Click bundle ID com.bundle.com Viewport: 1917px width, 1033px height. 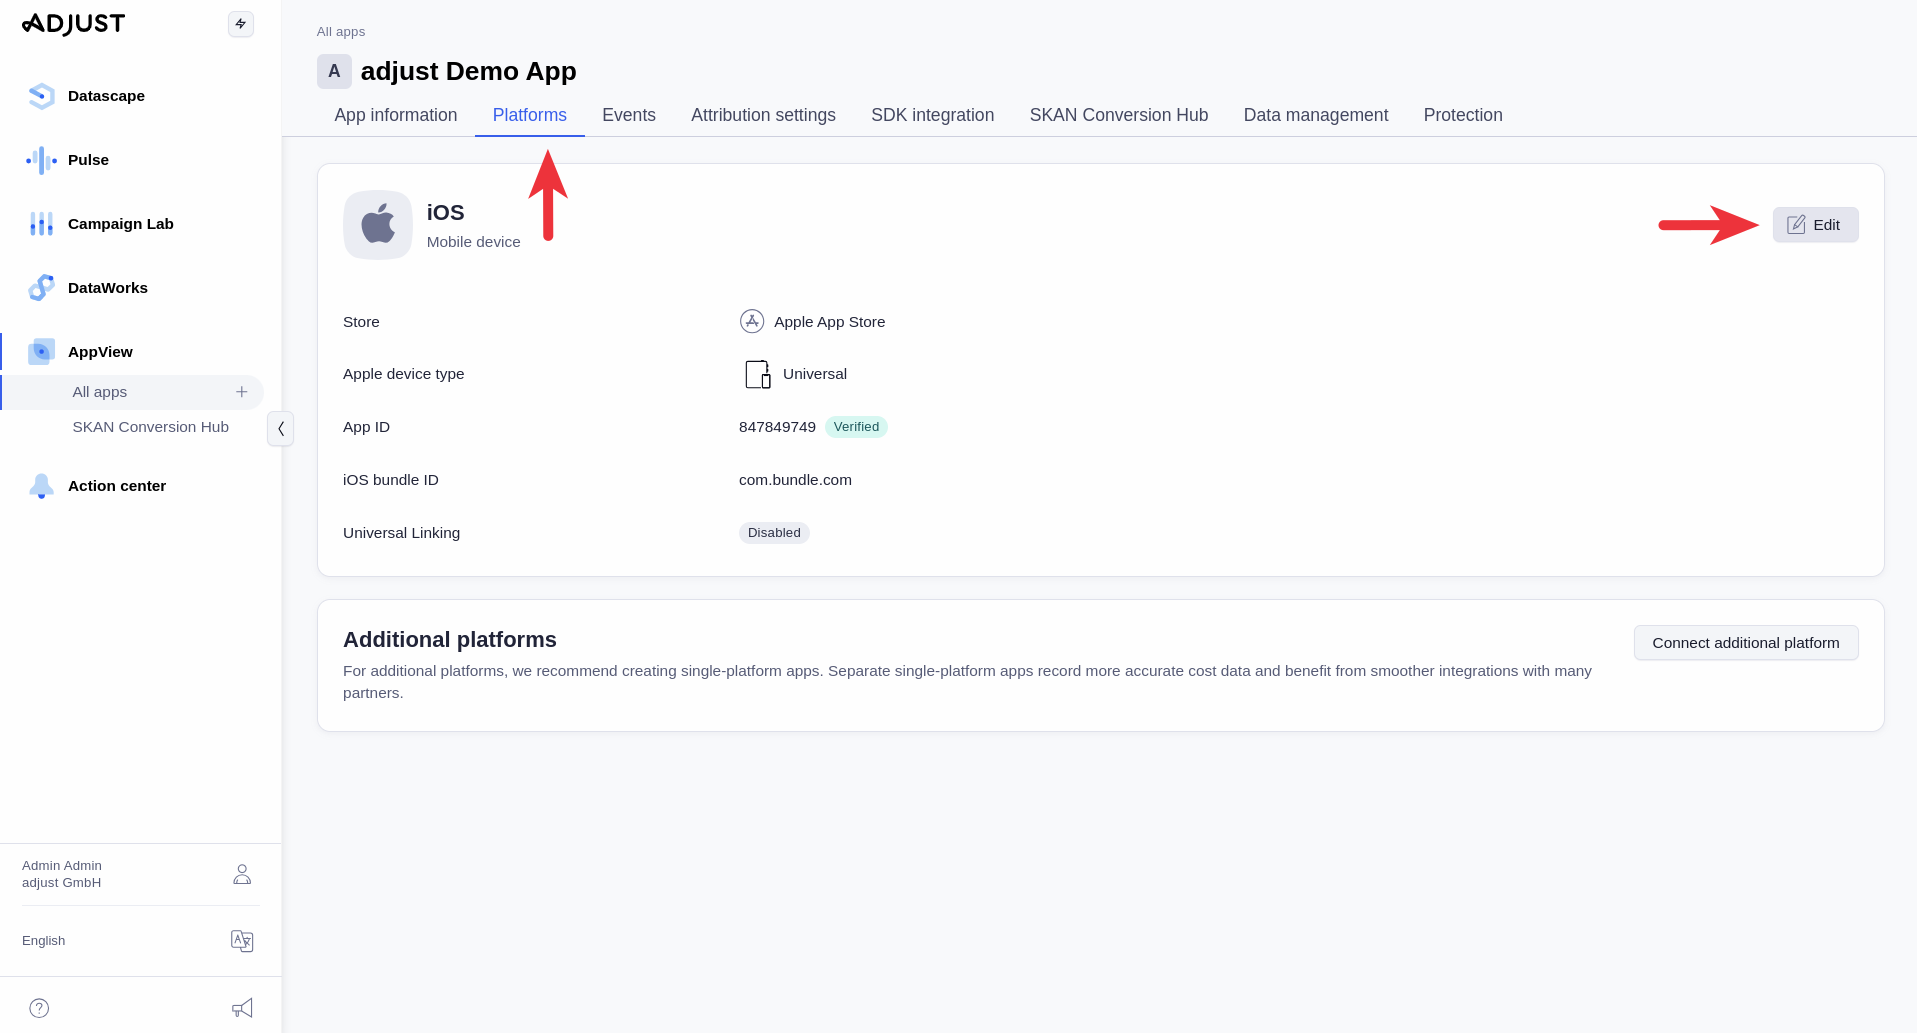[795, 480]
